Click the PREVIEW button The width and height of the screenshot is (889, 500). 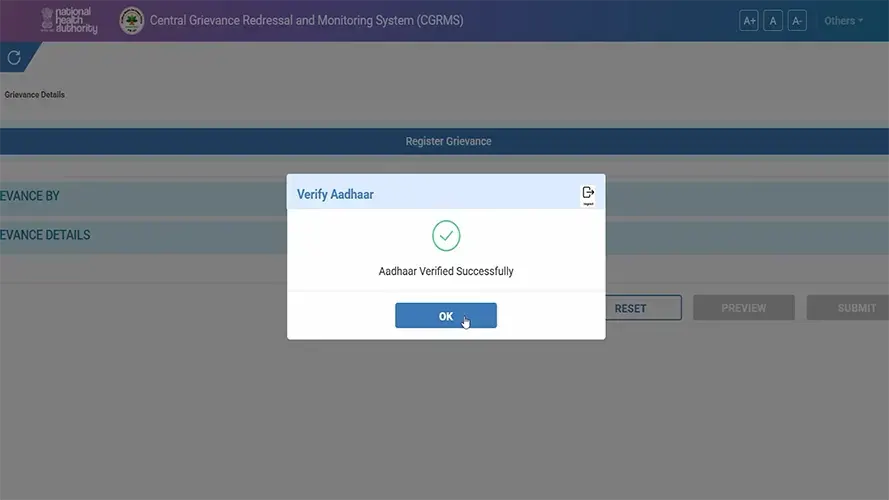[x=743, y=308]
